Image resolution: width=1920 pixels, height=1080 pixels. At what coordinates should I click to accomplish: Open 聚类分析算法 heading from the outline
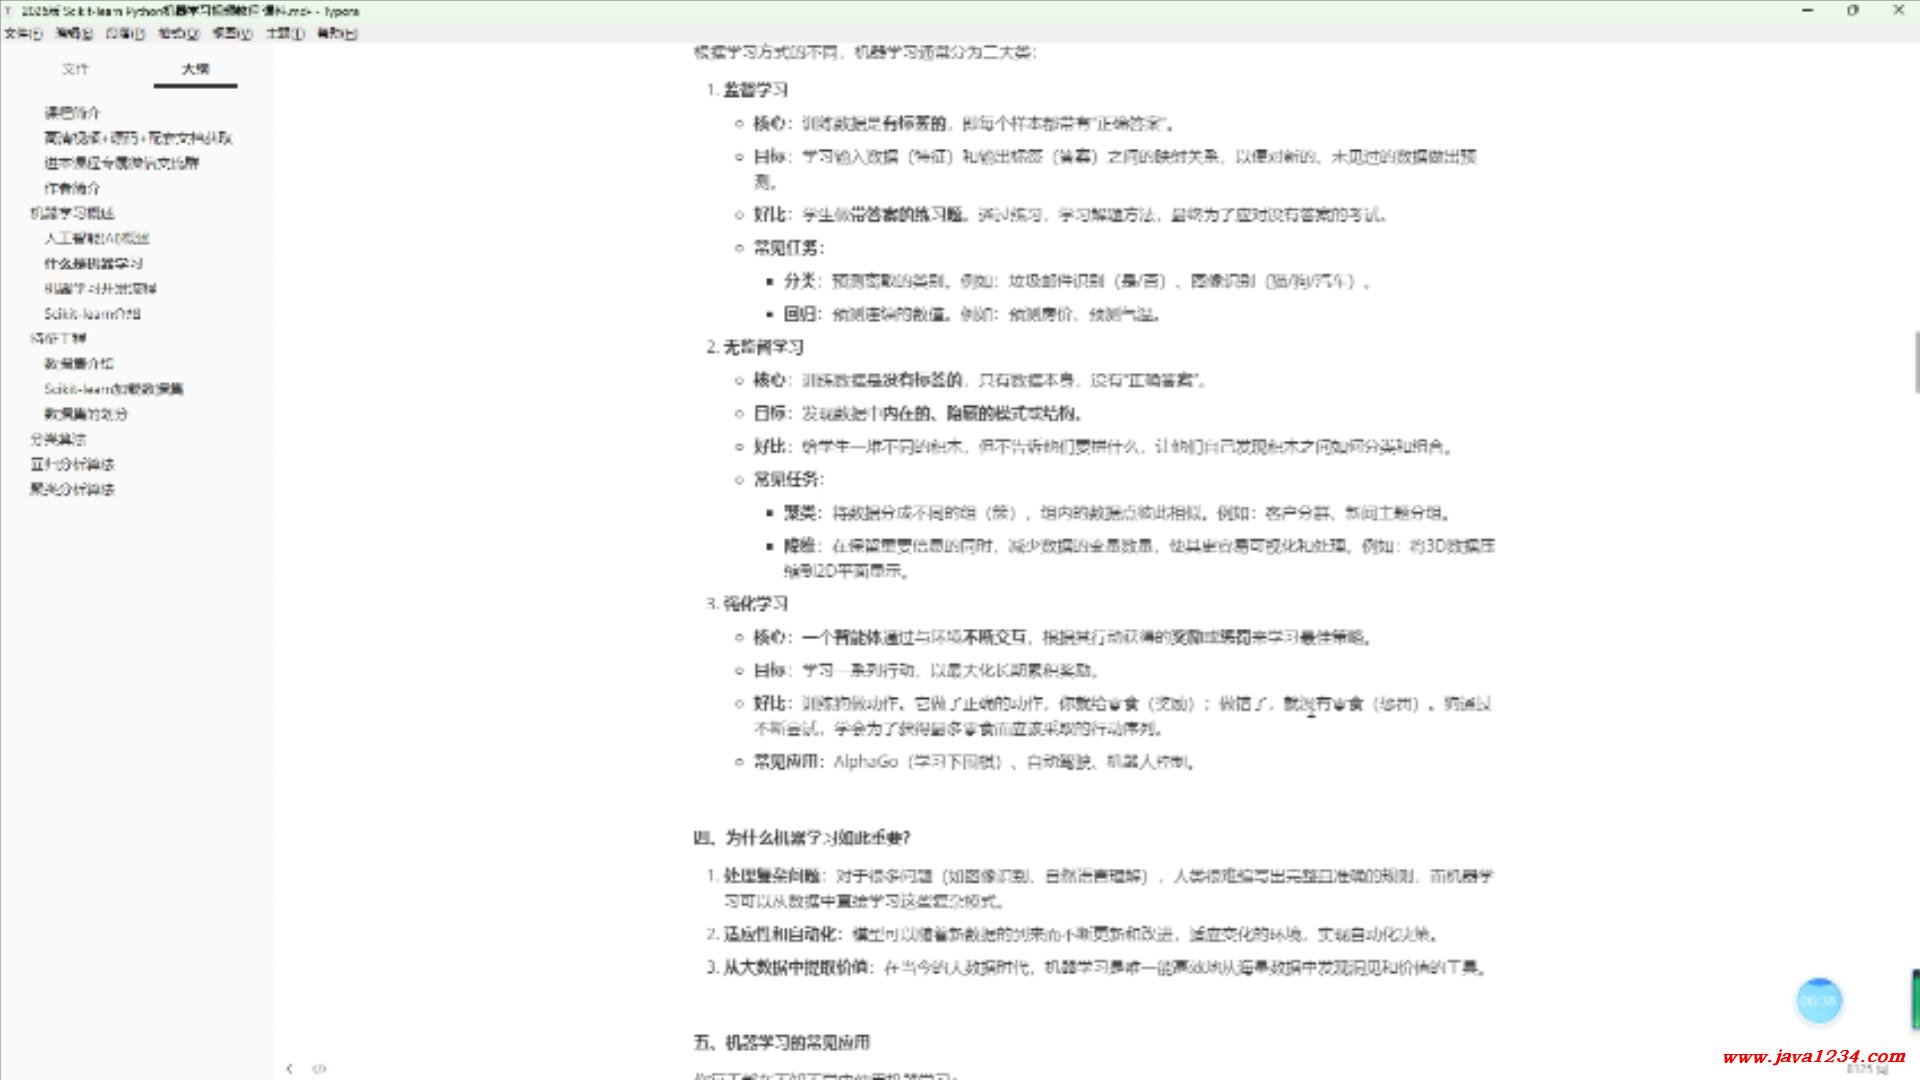[72, 489]
